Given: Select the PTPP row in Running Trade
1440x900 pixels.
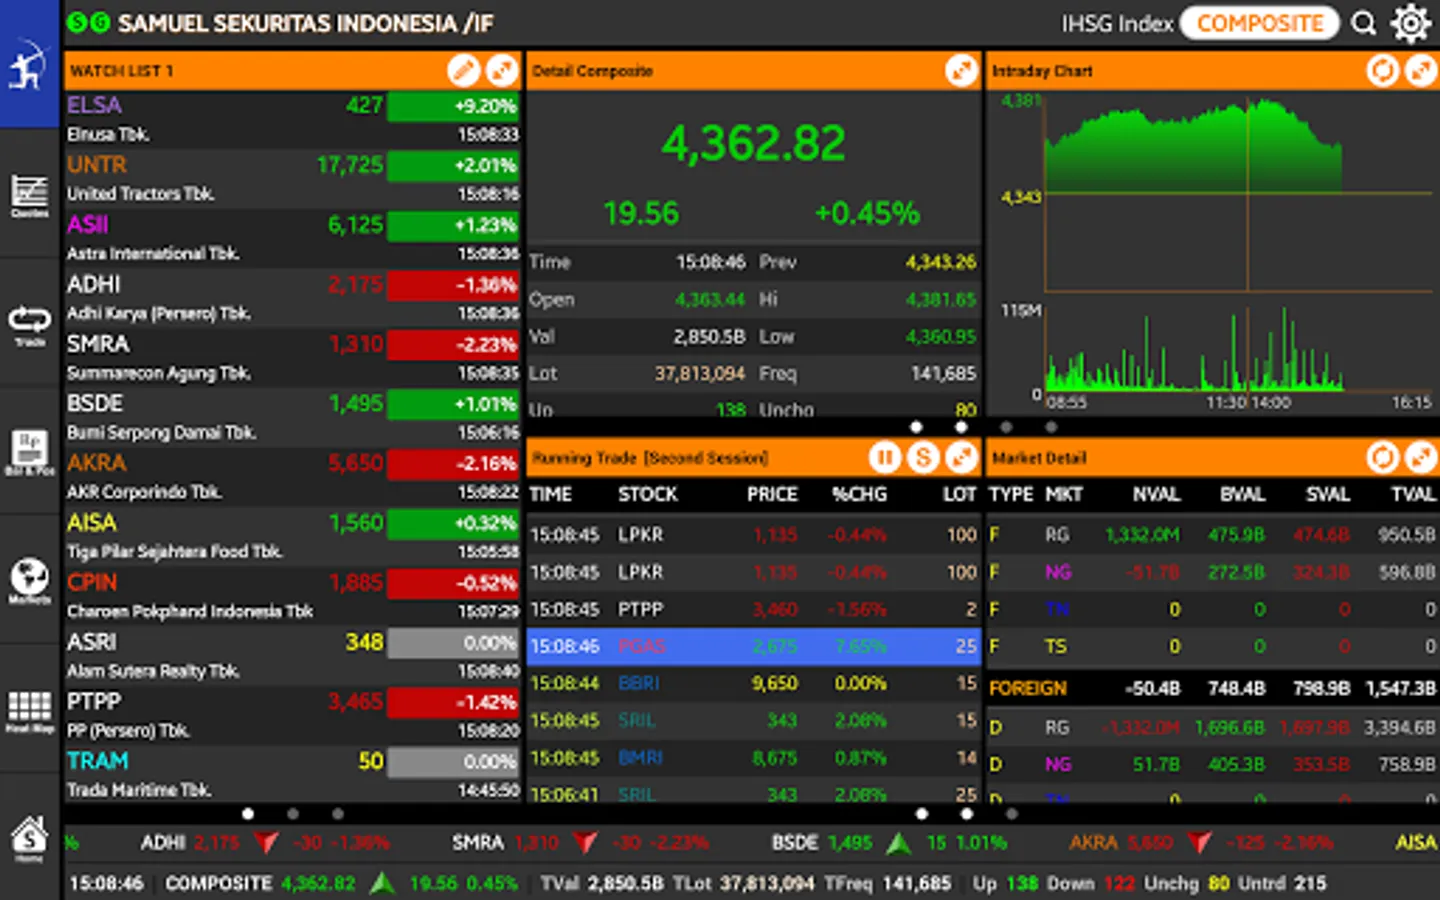Looking at the screenshot, I should point(754,609).
